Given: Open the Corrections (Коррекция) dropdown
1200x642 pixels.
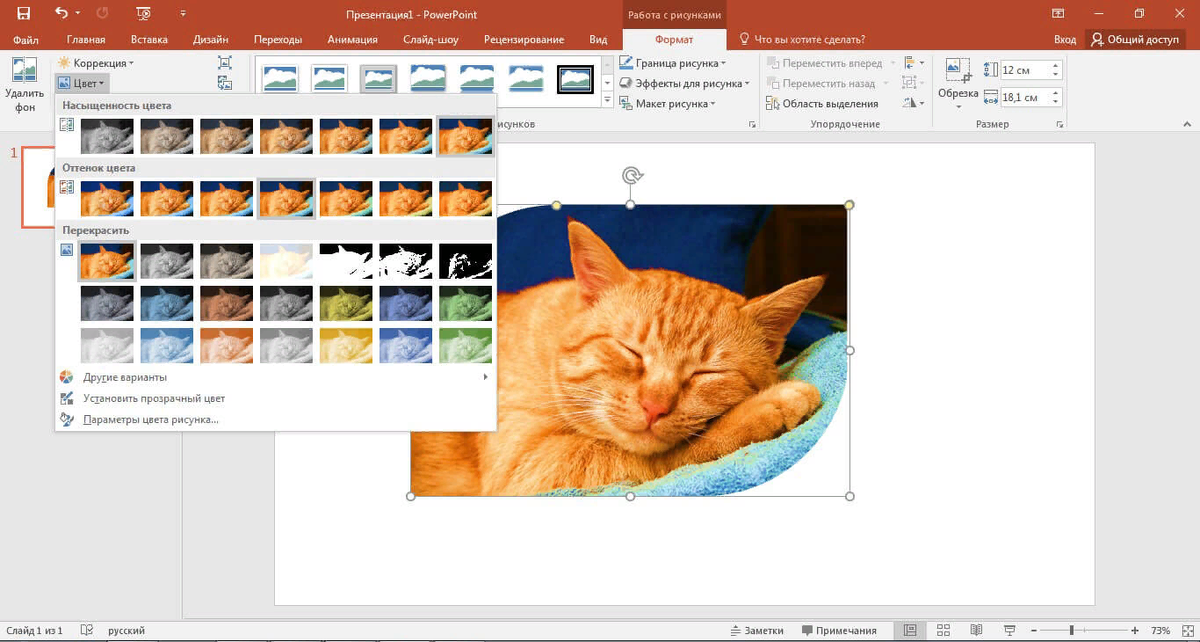Looking at the screenshot, I should (96, 63).
